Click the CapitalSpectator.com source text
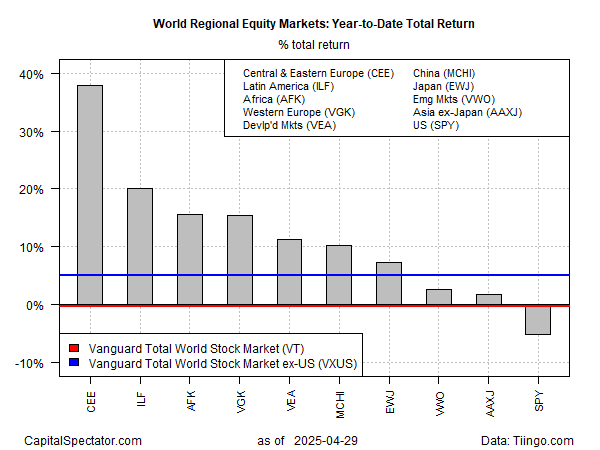600x450 pixels. [84, 440]
